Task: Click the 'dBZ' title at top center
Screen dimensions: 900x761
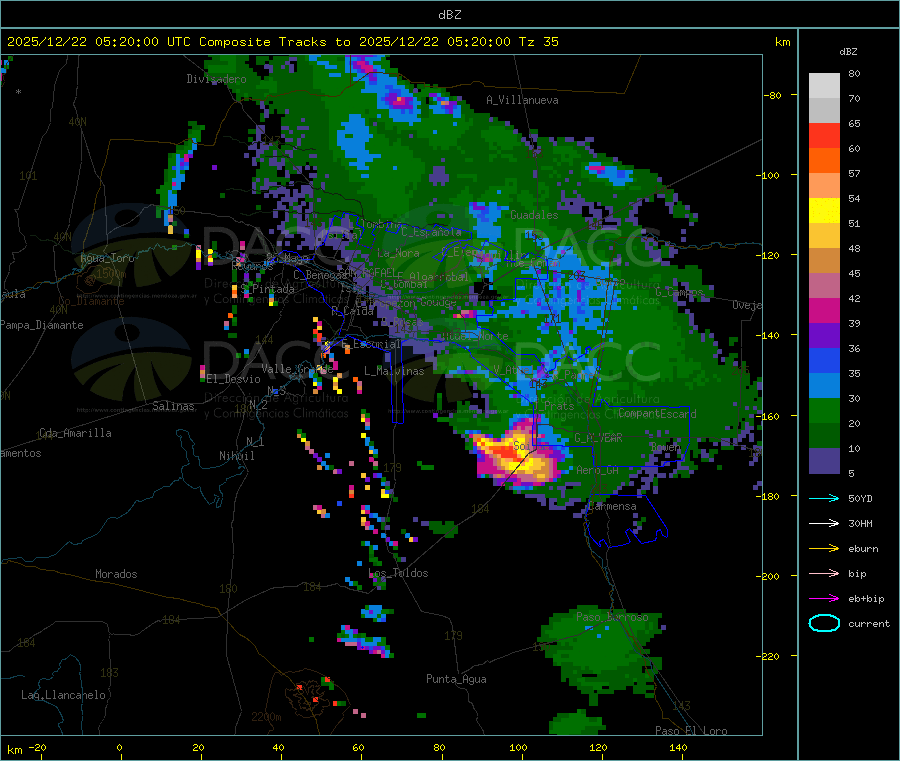Action: coord(449,15)
